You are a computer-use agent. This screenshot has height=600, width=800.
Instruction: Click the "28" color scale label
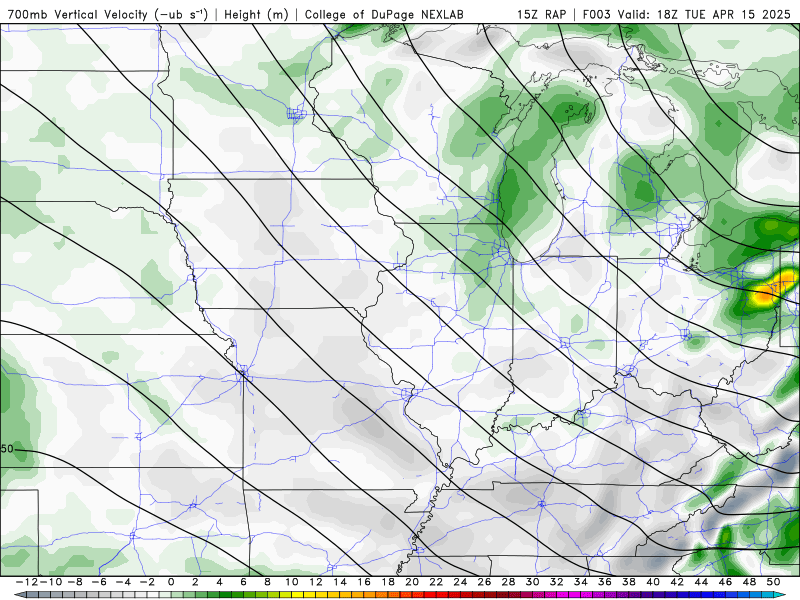pos(508,582)
